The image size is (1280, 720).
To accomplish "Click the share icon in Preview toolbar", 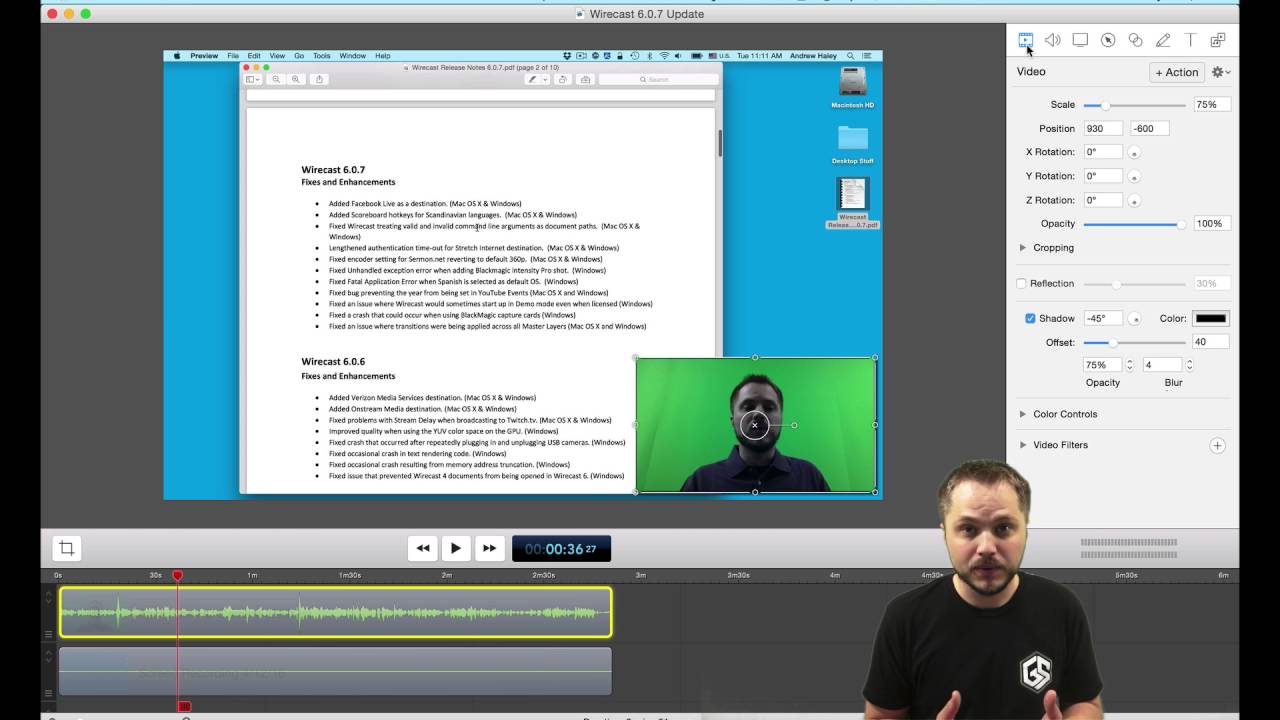I will tap(319, 79).
